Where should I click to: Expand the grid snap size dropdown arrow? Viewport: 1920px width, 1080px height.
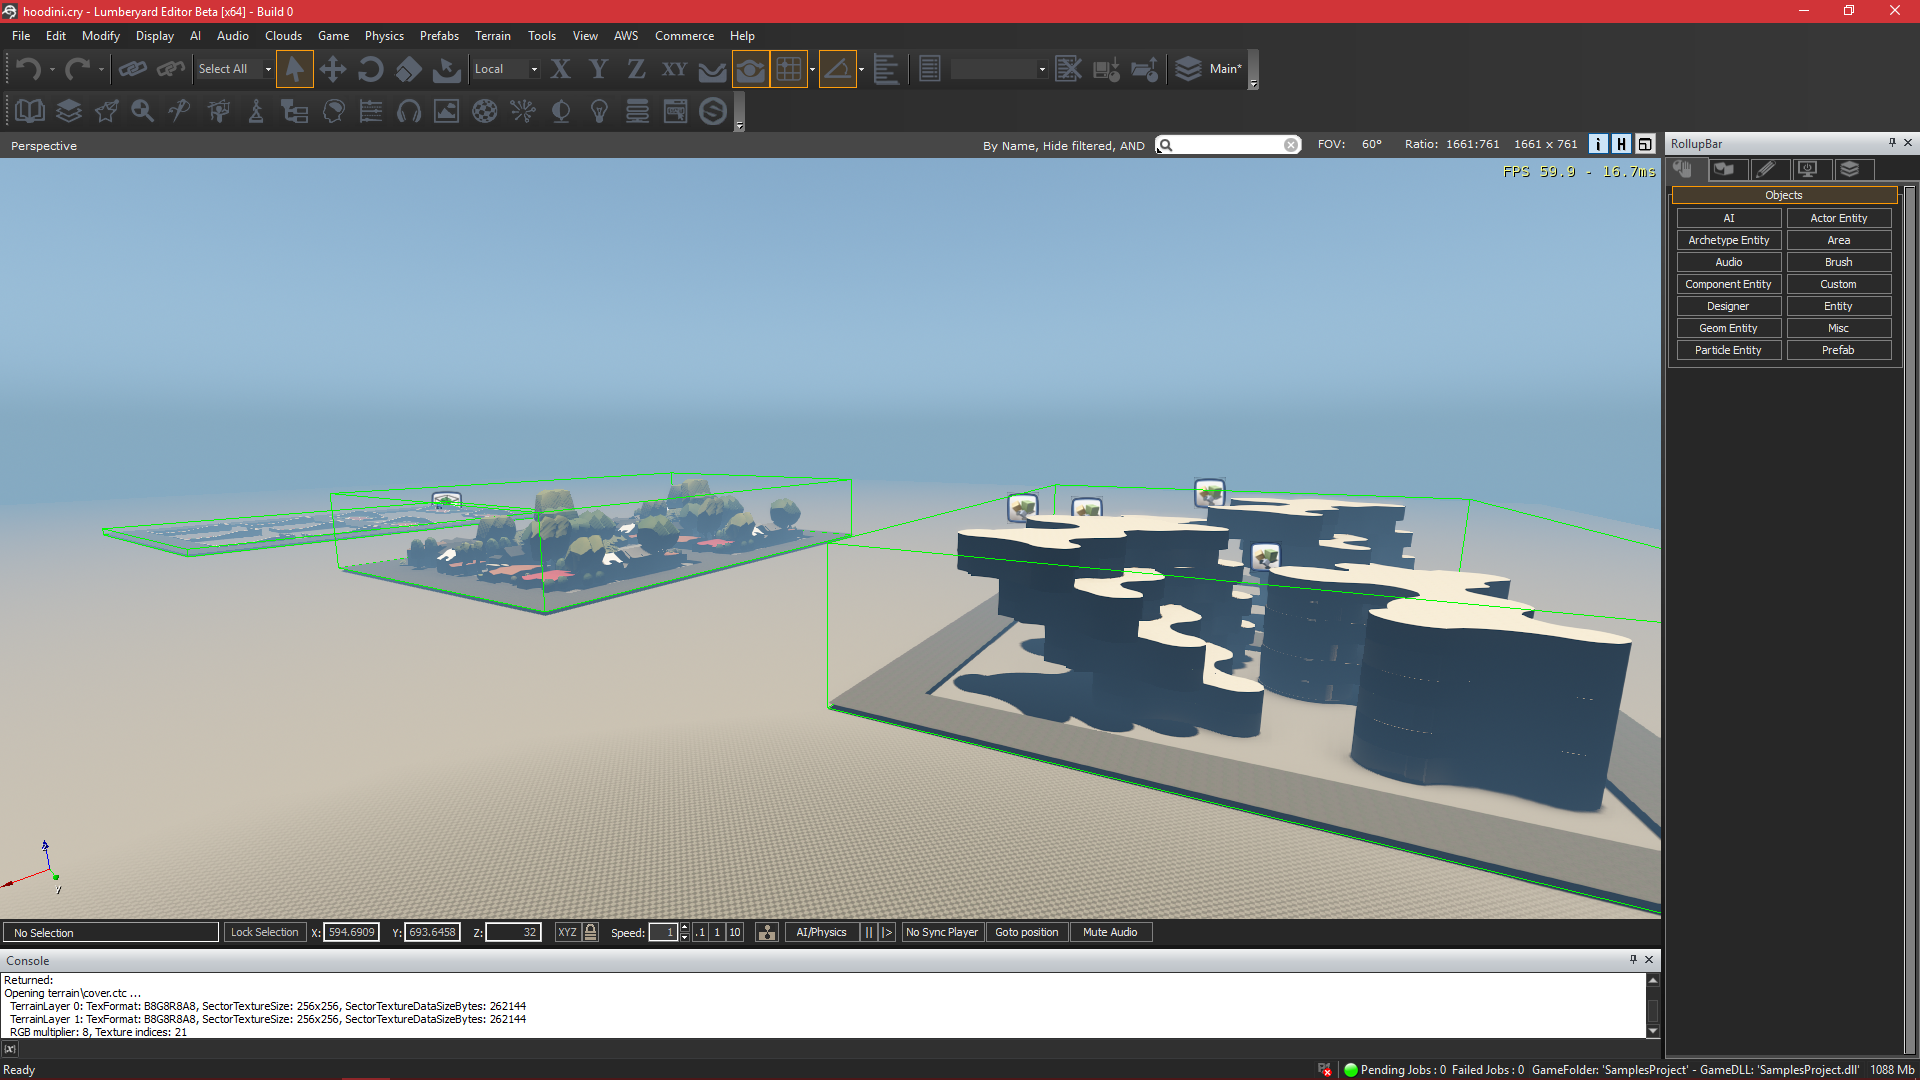click(x=812, y=69)
